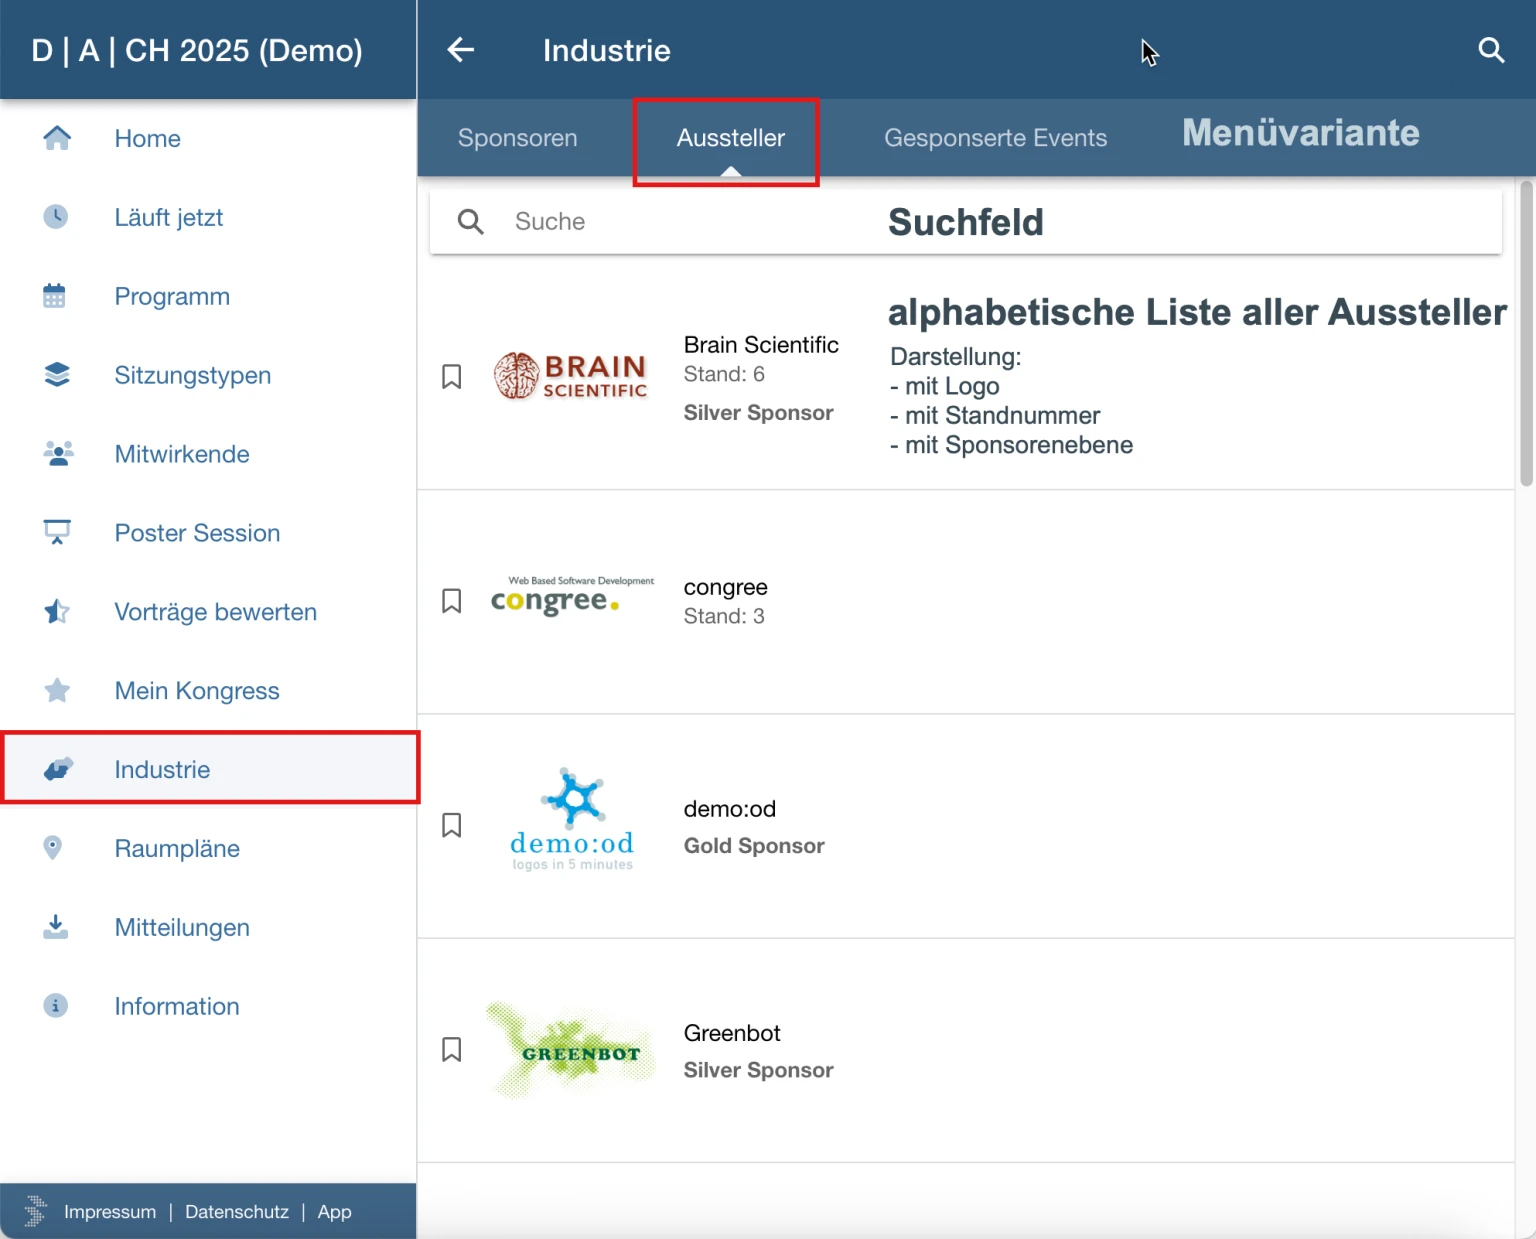Bookmark the Brain Scientific exhibitor
Viewport: 1536px width, 1239px height.
coord(452,377)
